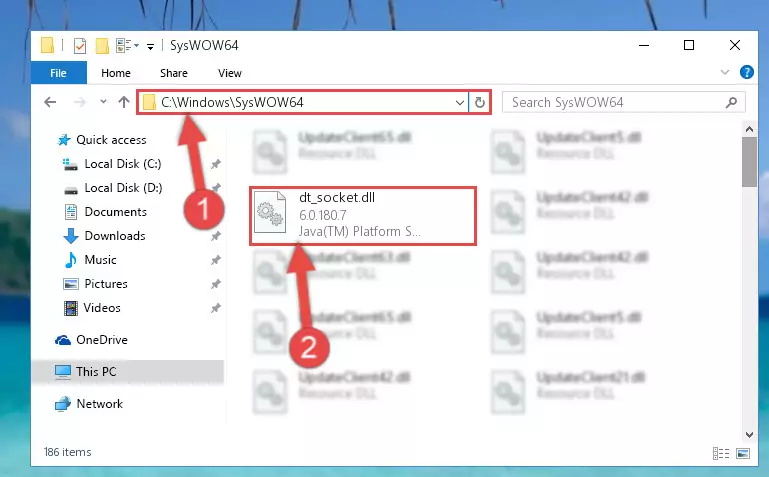Viewport: 769px width, 477px height.
Task: Click the 6.0.180.7 version text
Action: [x=323, y=215]
